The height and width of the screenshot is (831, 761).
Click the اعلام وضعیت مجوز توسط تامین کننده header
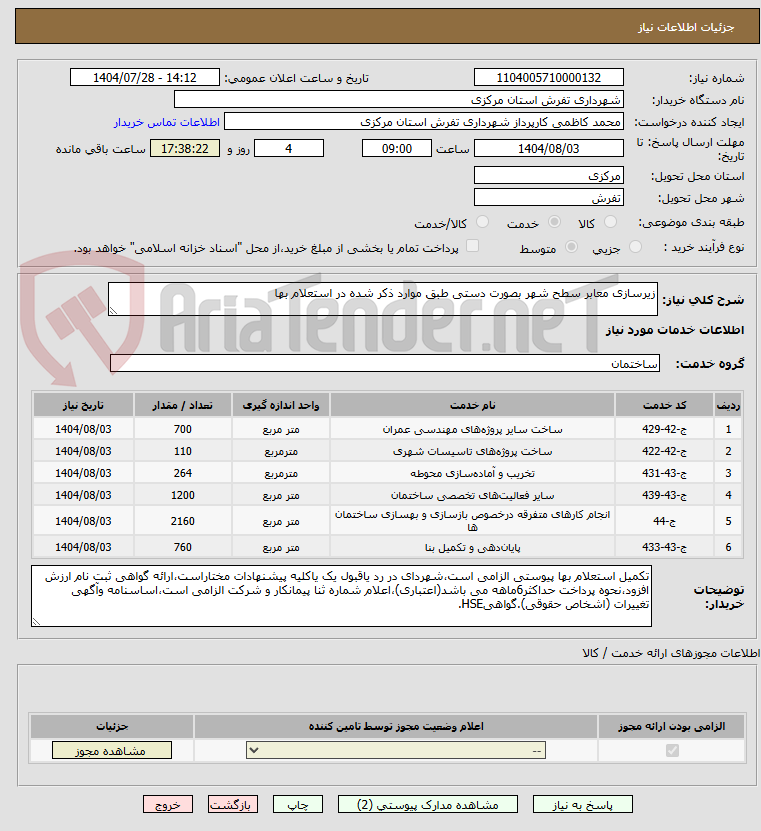tap(396, 726)
